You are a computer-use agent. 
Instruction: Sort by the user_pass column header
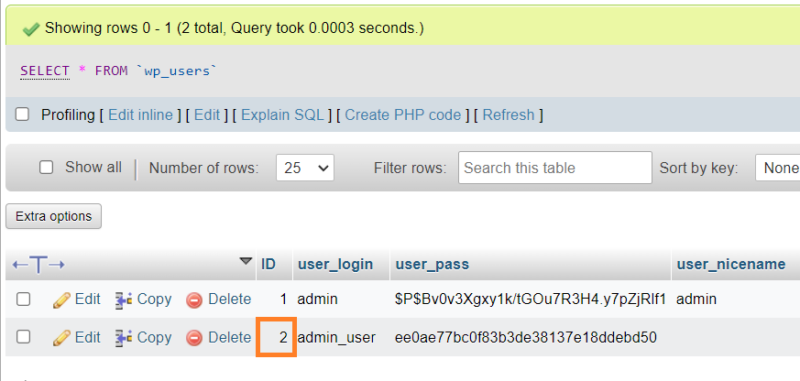click(x=432, y=264)
